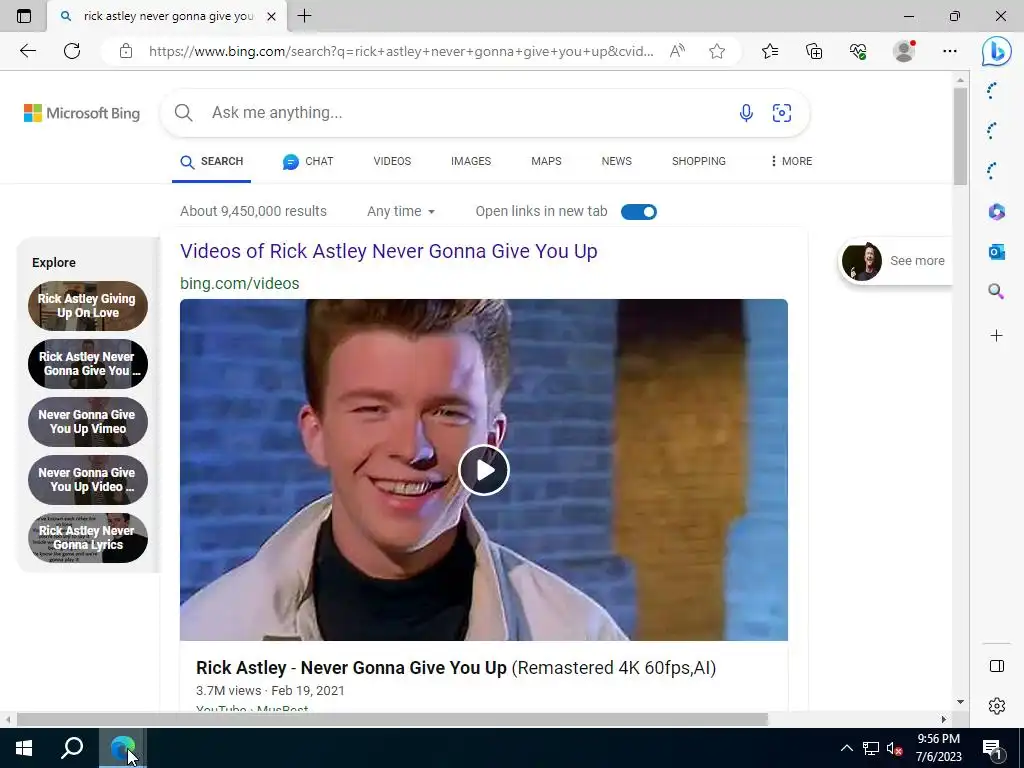Click the scroll down arrow of page

(x=960, y=702)
